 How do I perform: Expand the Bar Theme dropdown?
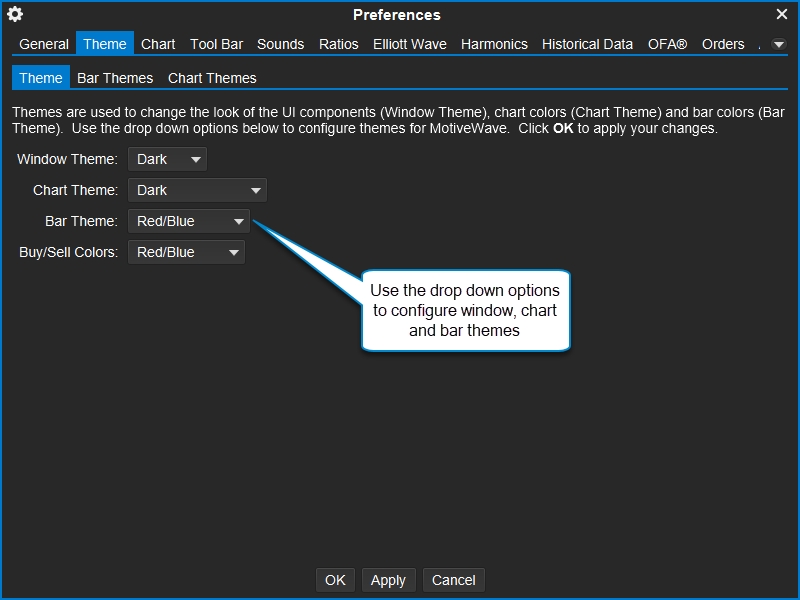click(189, 221)
